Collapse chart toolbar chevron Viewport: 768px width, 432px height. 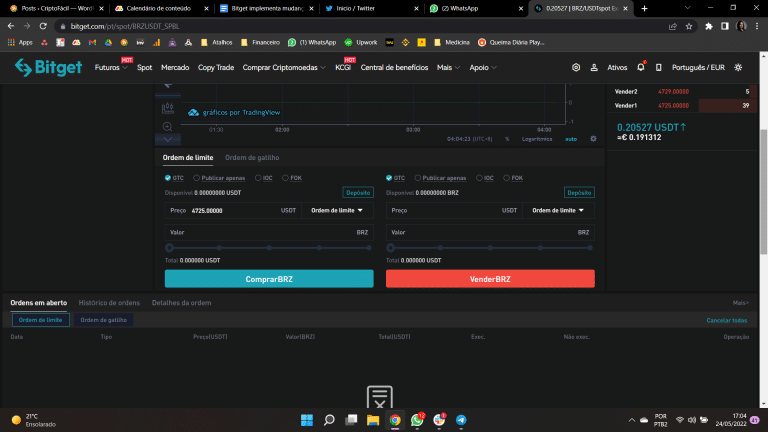168,140
